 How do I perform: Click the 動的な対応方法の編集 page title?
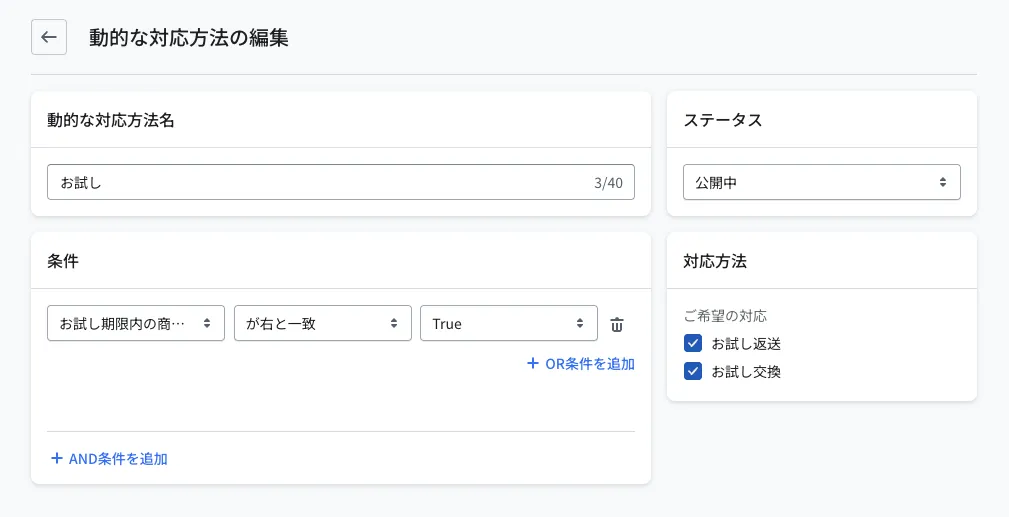(x=189, y=38)
